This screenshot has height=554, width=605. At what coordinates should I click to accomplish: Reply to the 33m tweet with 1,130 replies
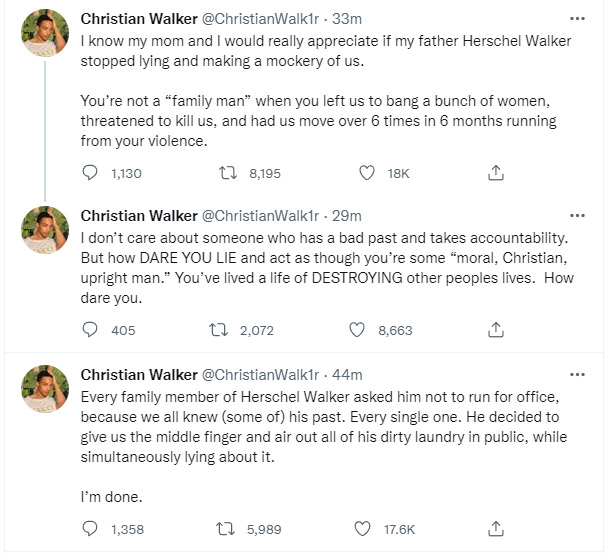(90, 173)
